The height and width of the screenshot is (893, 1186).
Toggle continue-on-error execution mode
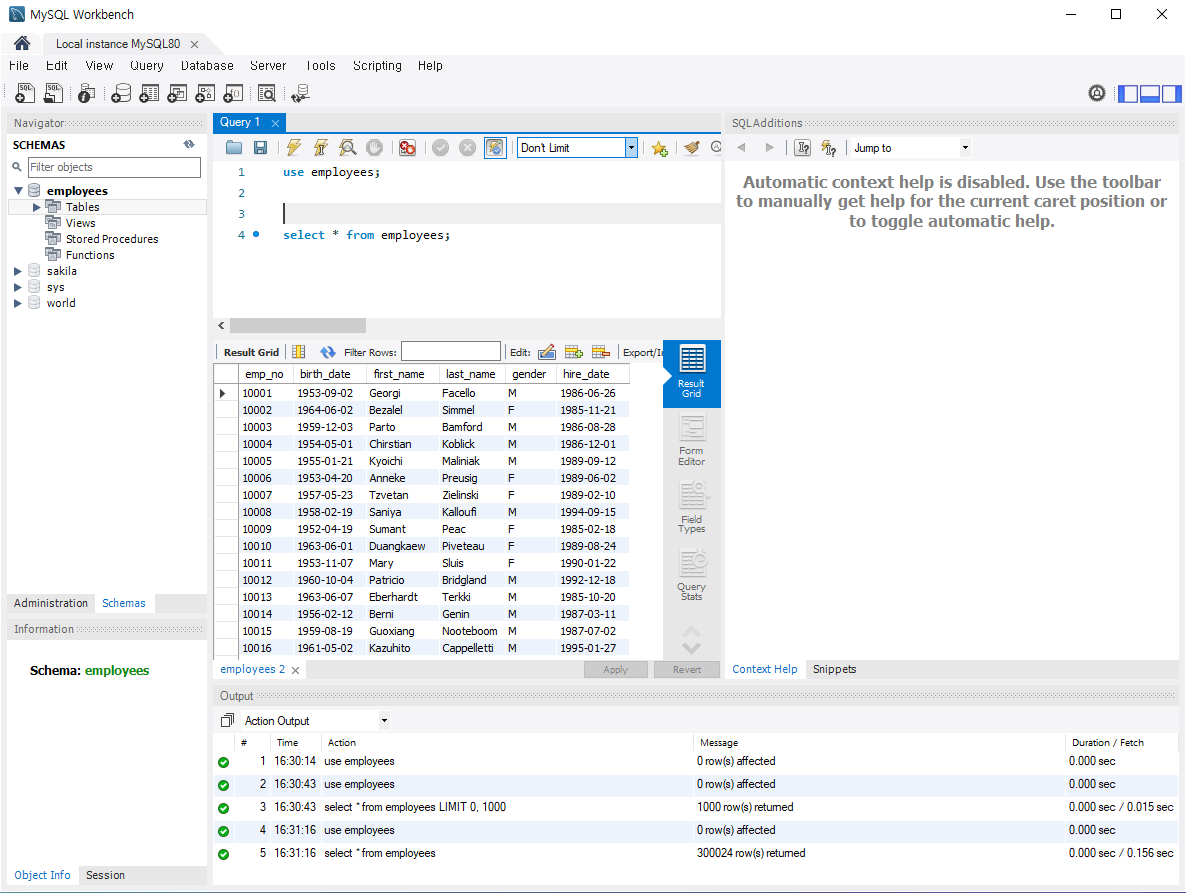(407, 147)
